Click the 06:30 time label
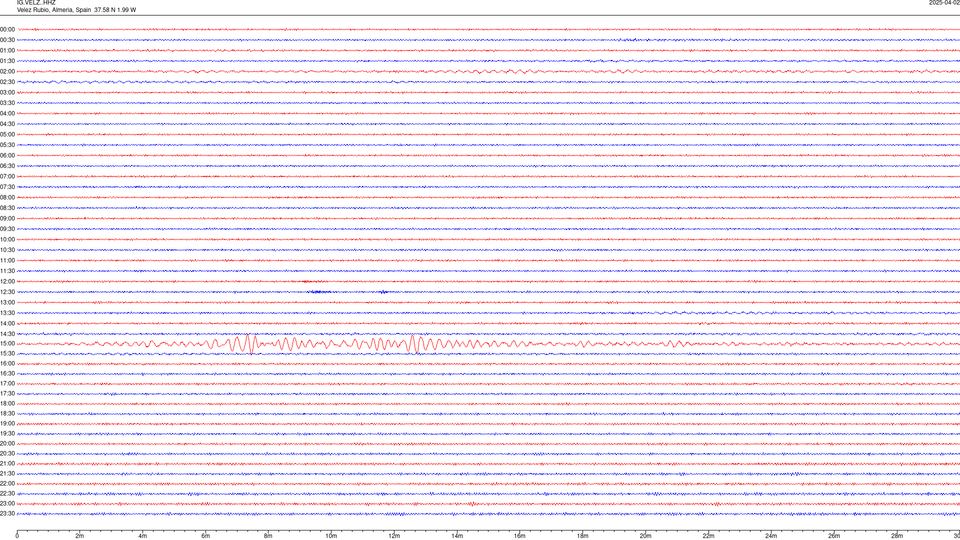The height and width of the screenshot is (540, 960). point(7,166)
